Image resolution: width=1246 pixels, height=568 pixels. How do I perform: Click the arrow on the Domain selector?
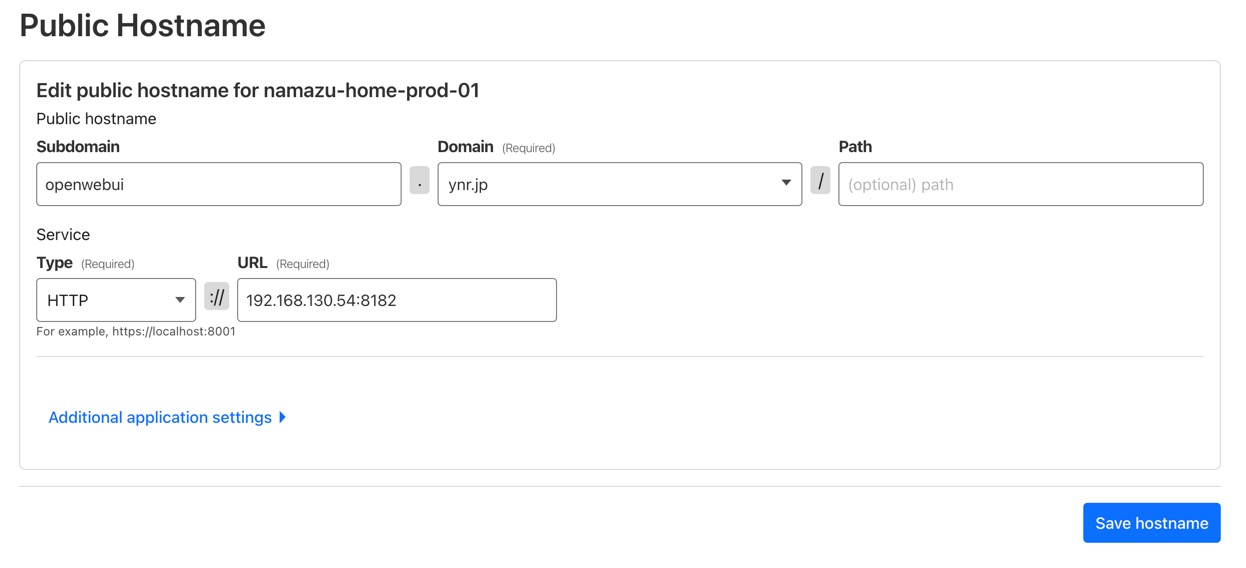pyautogui.click(x=786, y=183)
